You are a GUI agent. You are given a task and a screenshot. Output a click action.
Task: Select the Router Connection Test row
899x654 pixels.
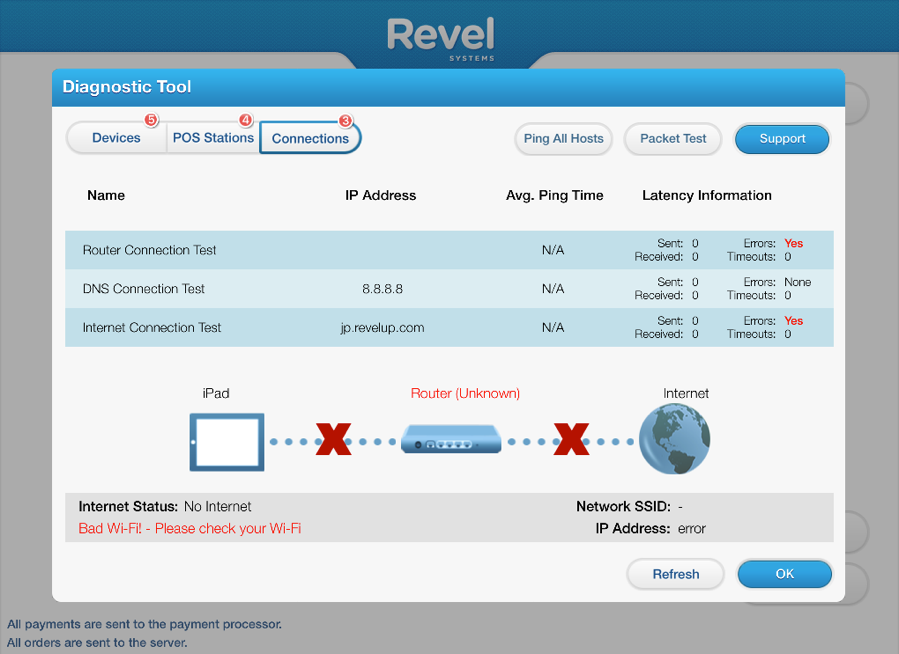click(449, 250)
